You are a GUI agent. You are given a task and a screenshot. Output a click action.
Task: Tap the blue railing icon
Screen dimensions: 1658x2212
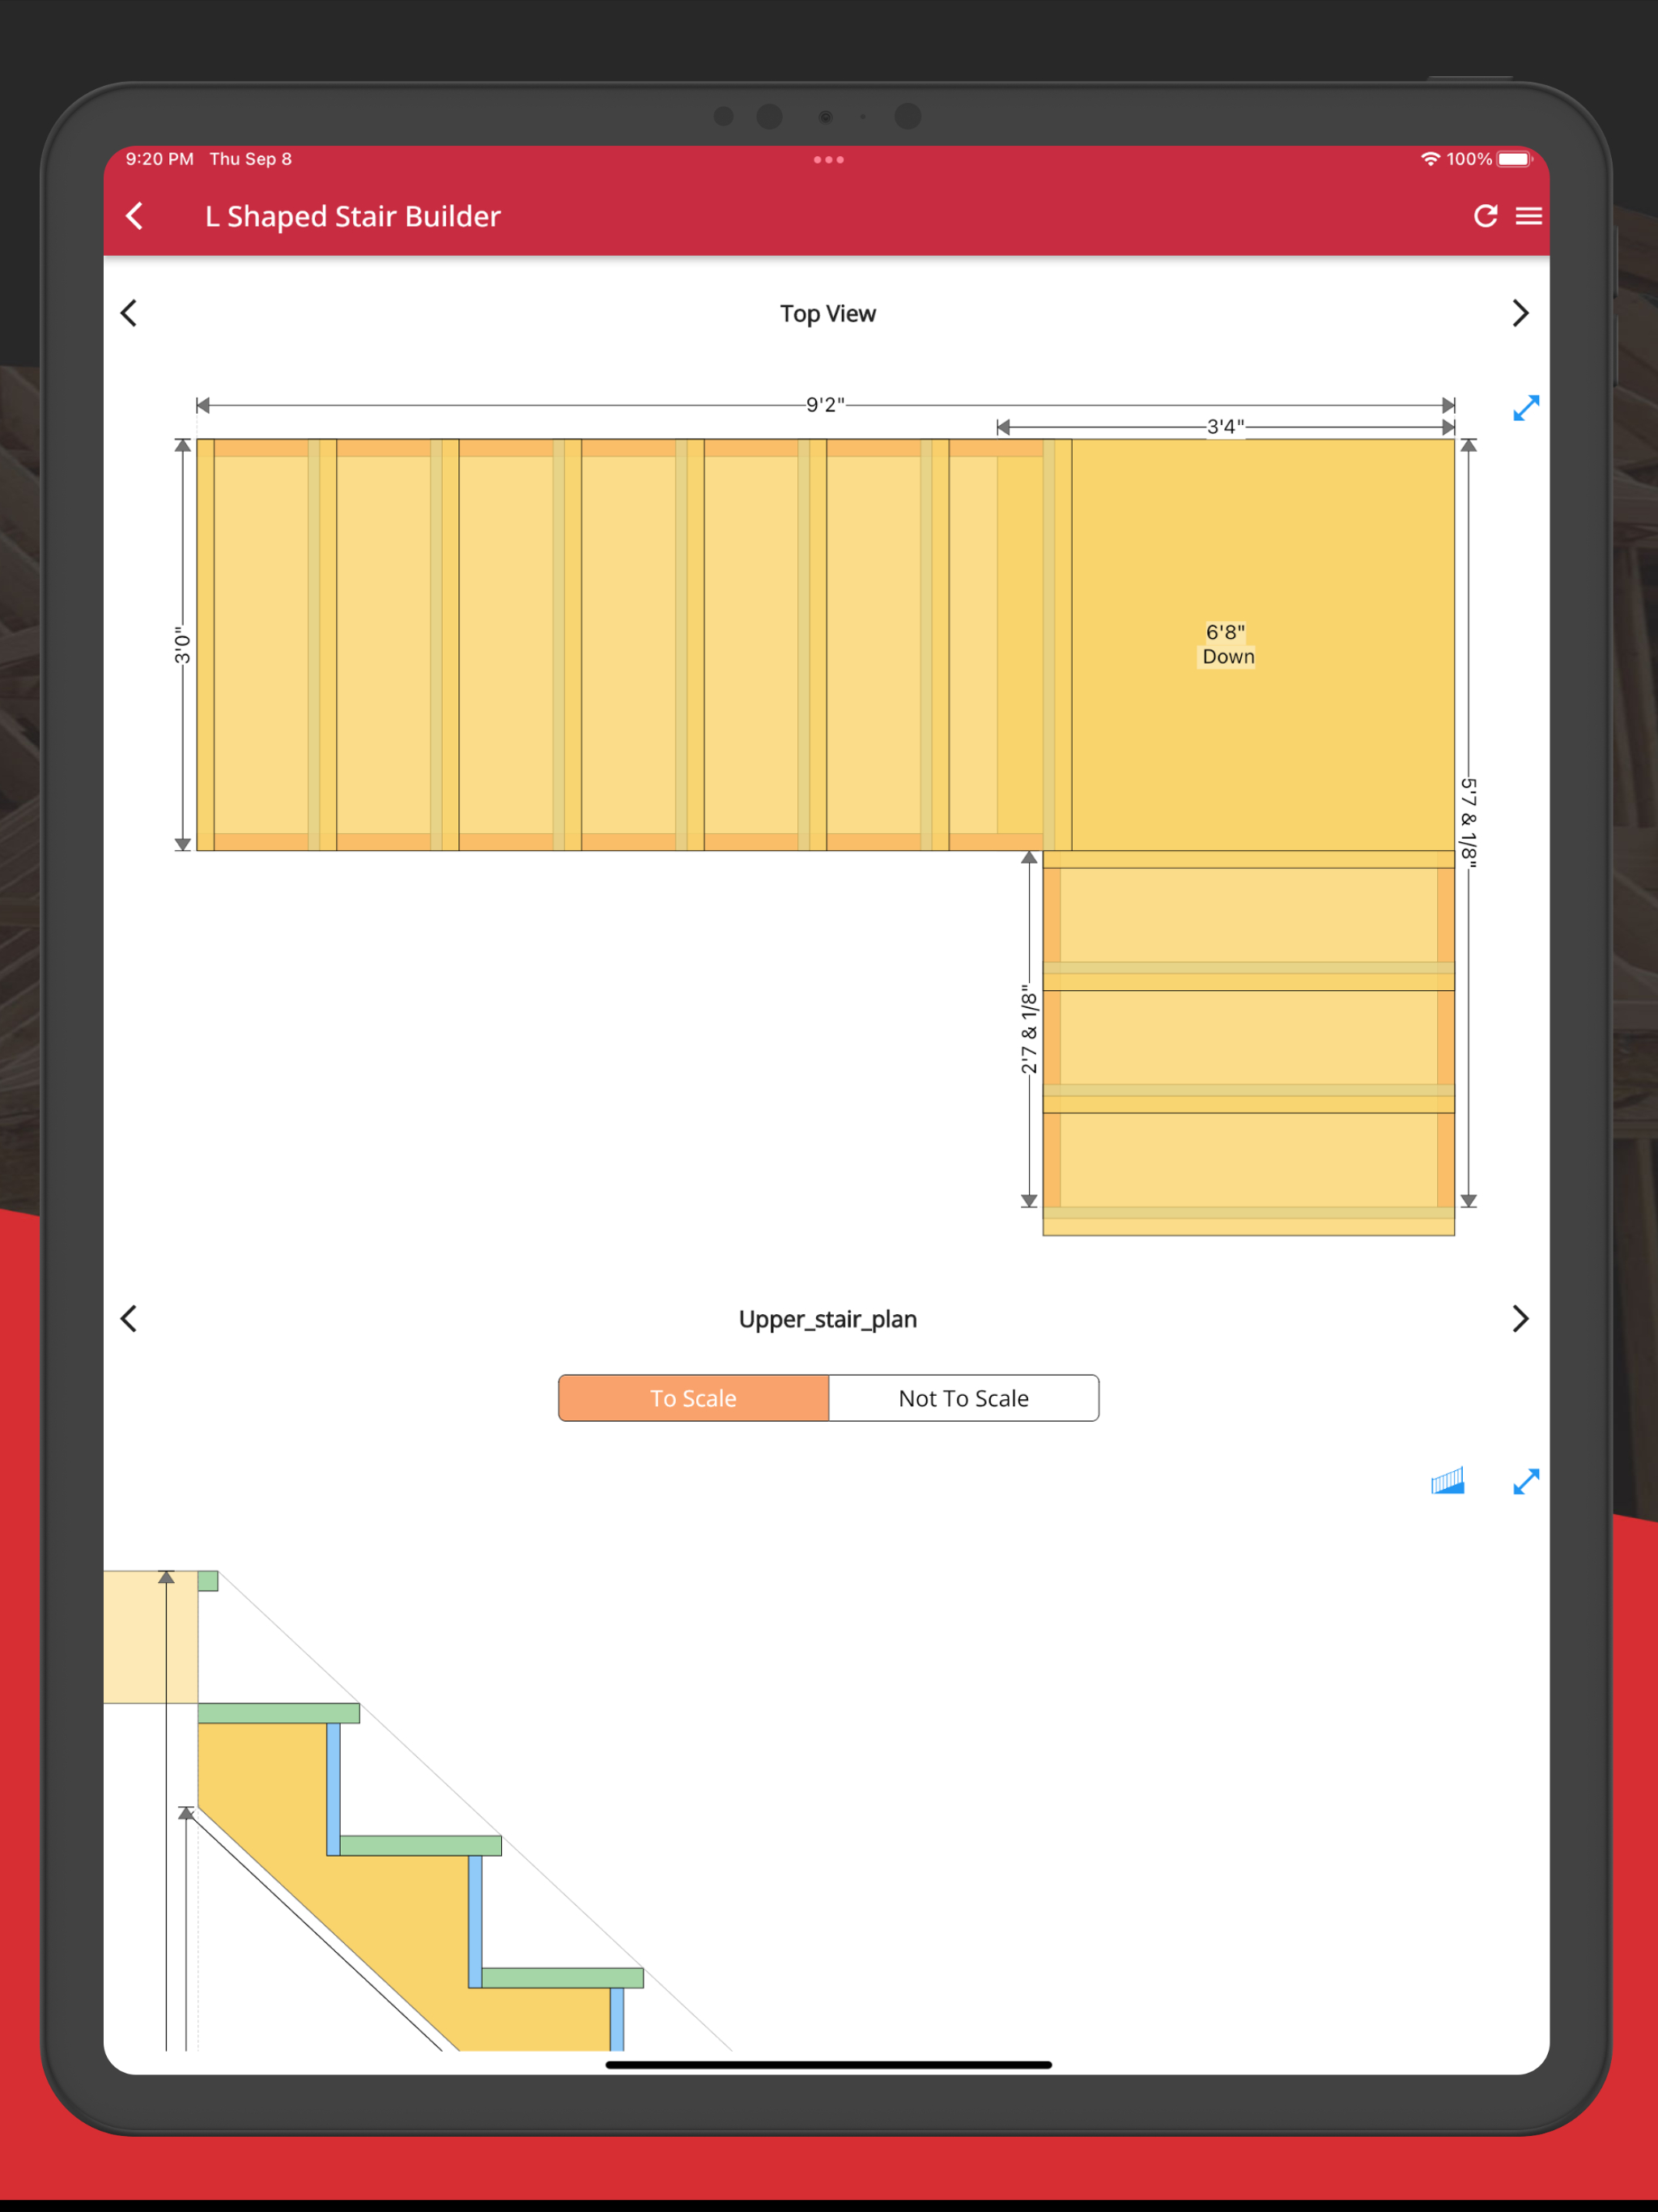[1447, 1480]
